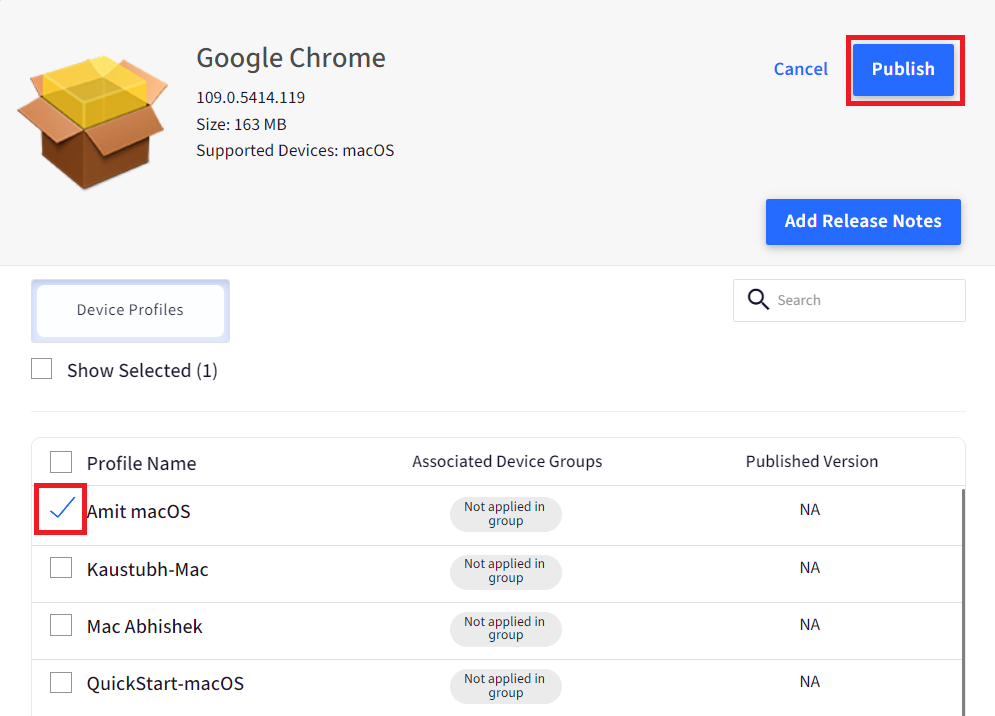Viewport: 995px width, 716px height.
Task: Toggle the select-all Profile Name checkbox
Action: [61, 462]
